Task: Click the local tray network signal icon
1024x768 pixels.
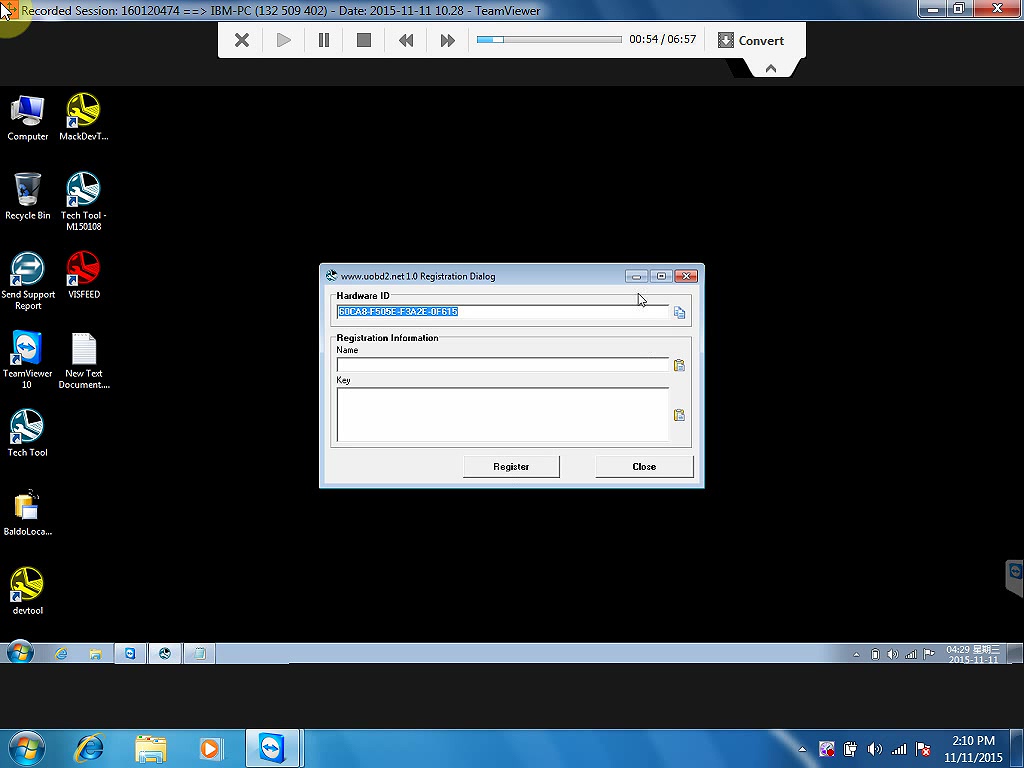Action: click(899, 749)
